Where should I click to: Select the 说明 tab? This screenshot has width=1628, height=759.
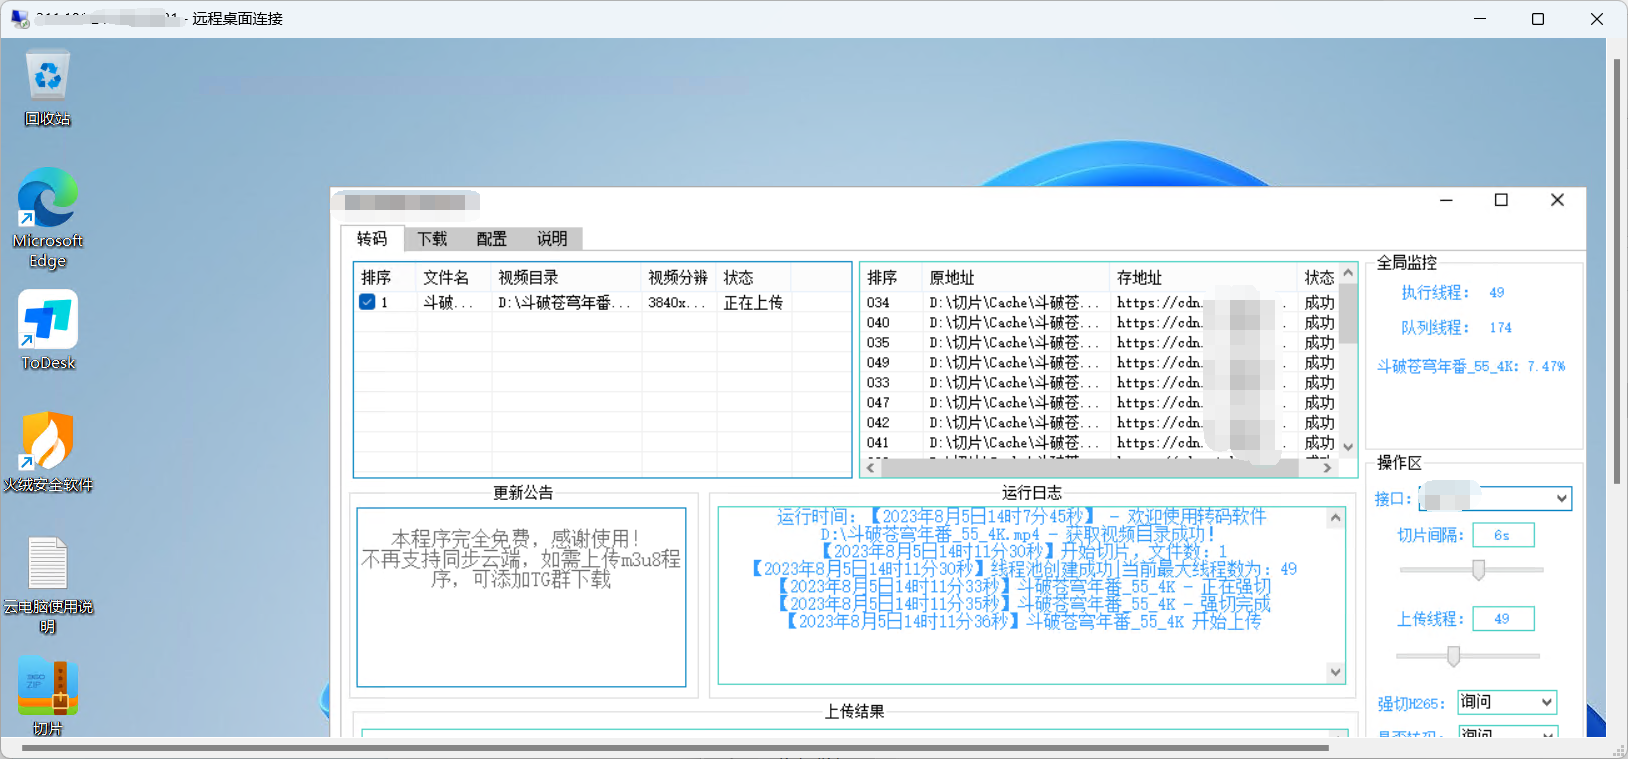coord(551,239)
